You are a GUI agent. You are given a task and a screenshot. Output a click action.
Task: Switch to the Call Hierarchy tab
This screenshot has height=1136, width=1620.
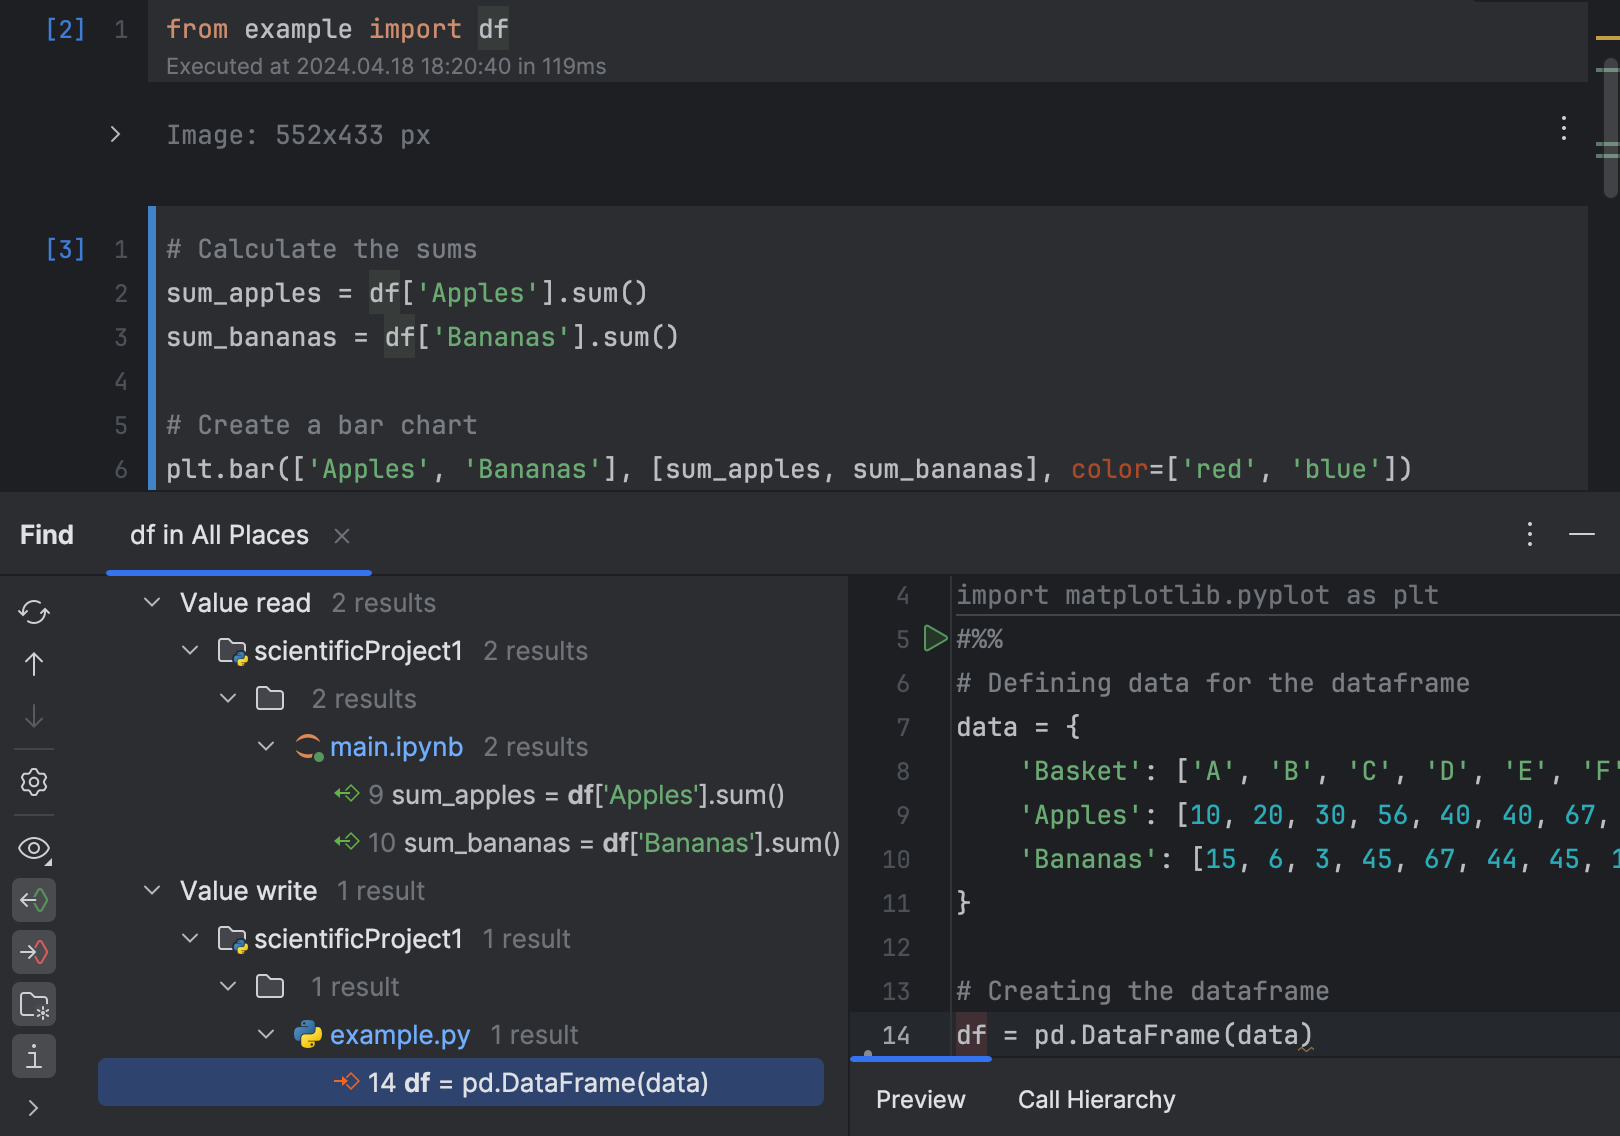pos(1096,1100)
